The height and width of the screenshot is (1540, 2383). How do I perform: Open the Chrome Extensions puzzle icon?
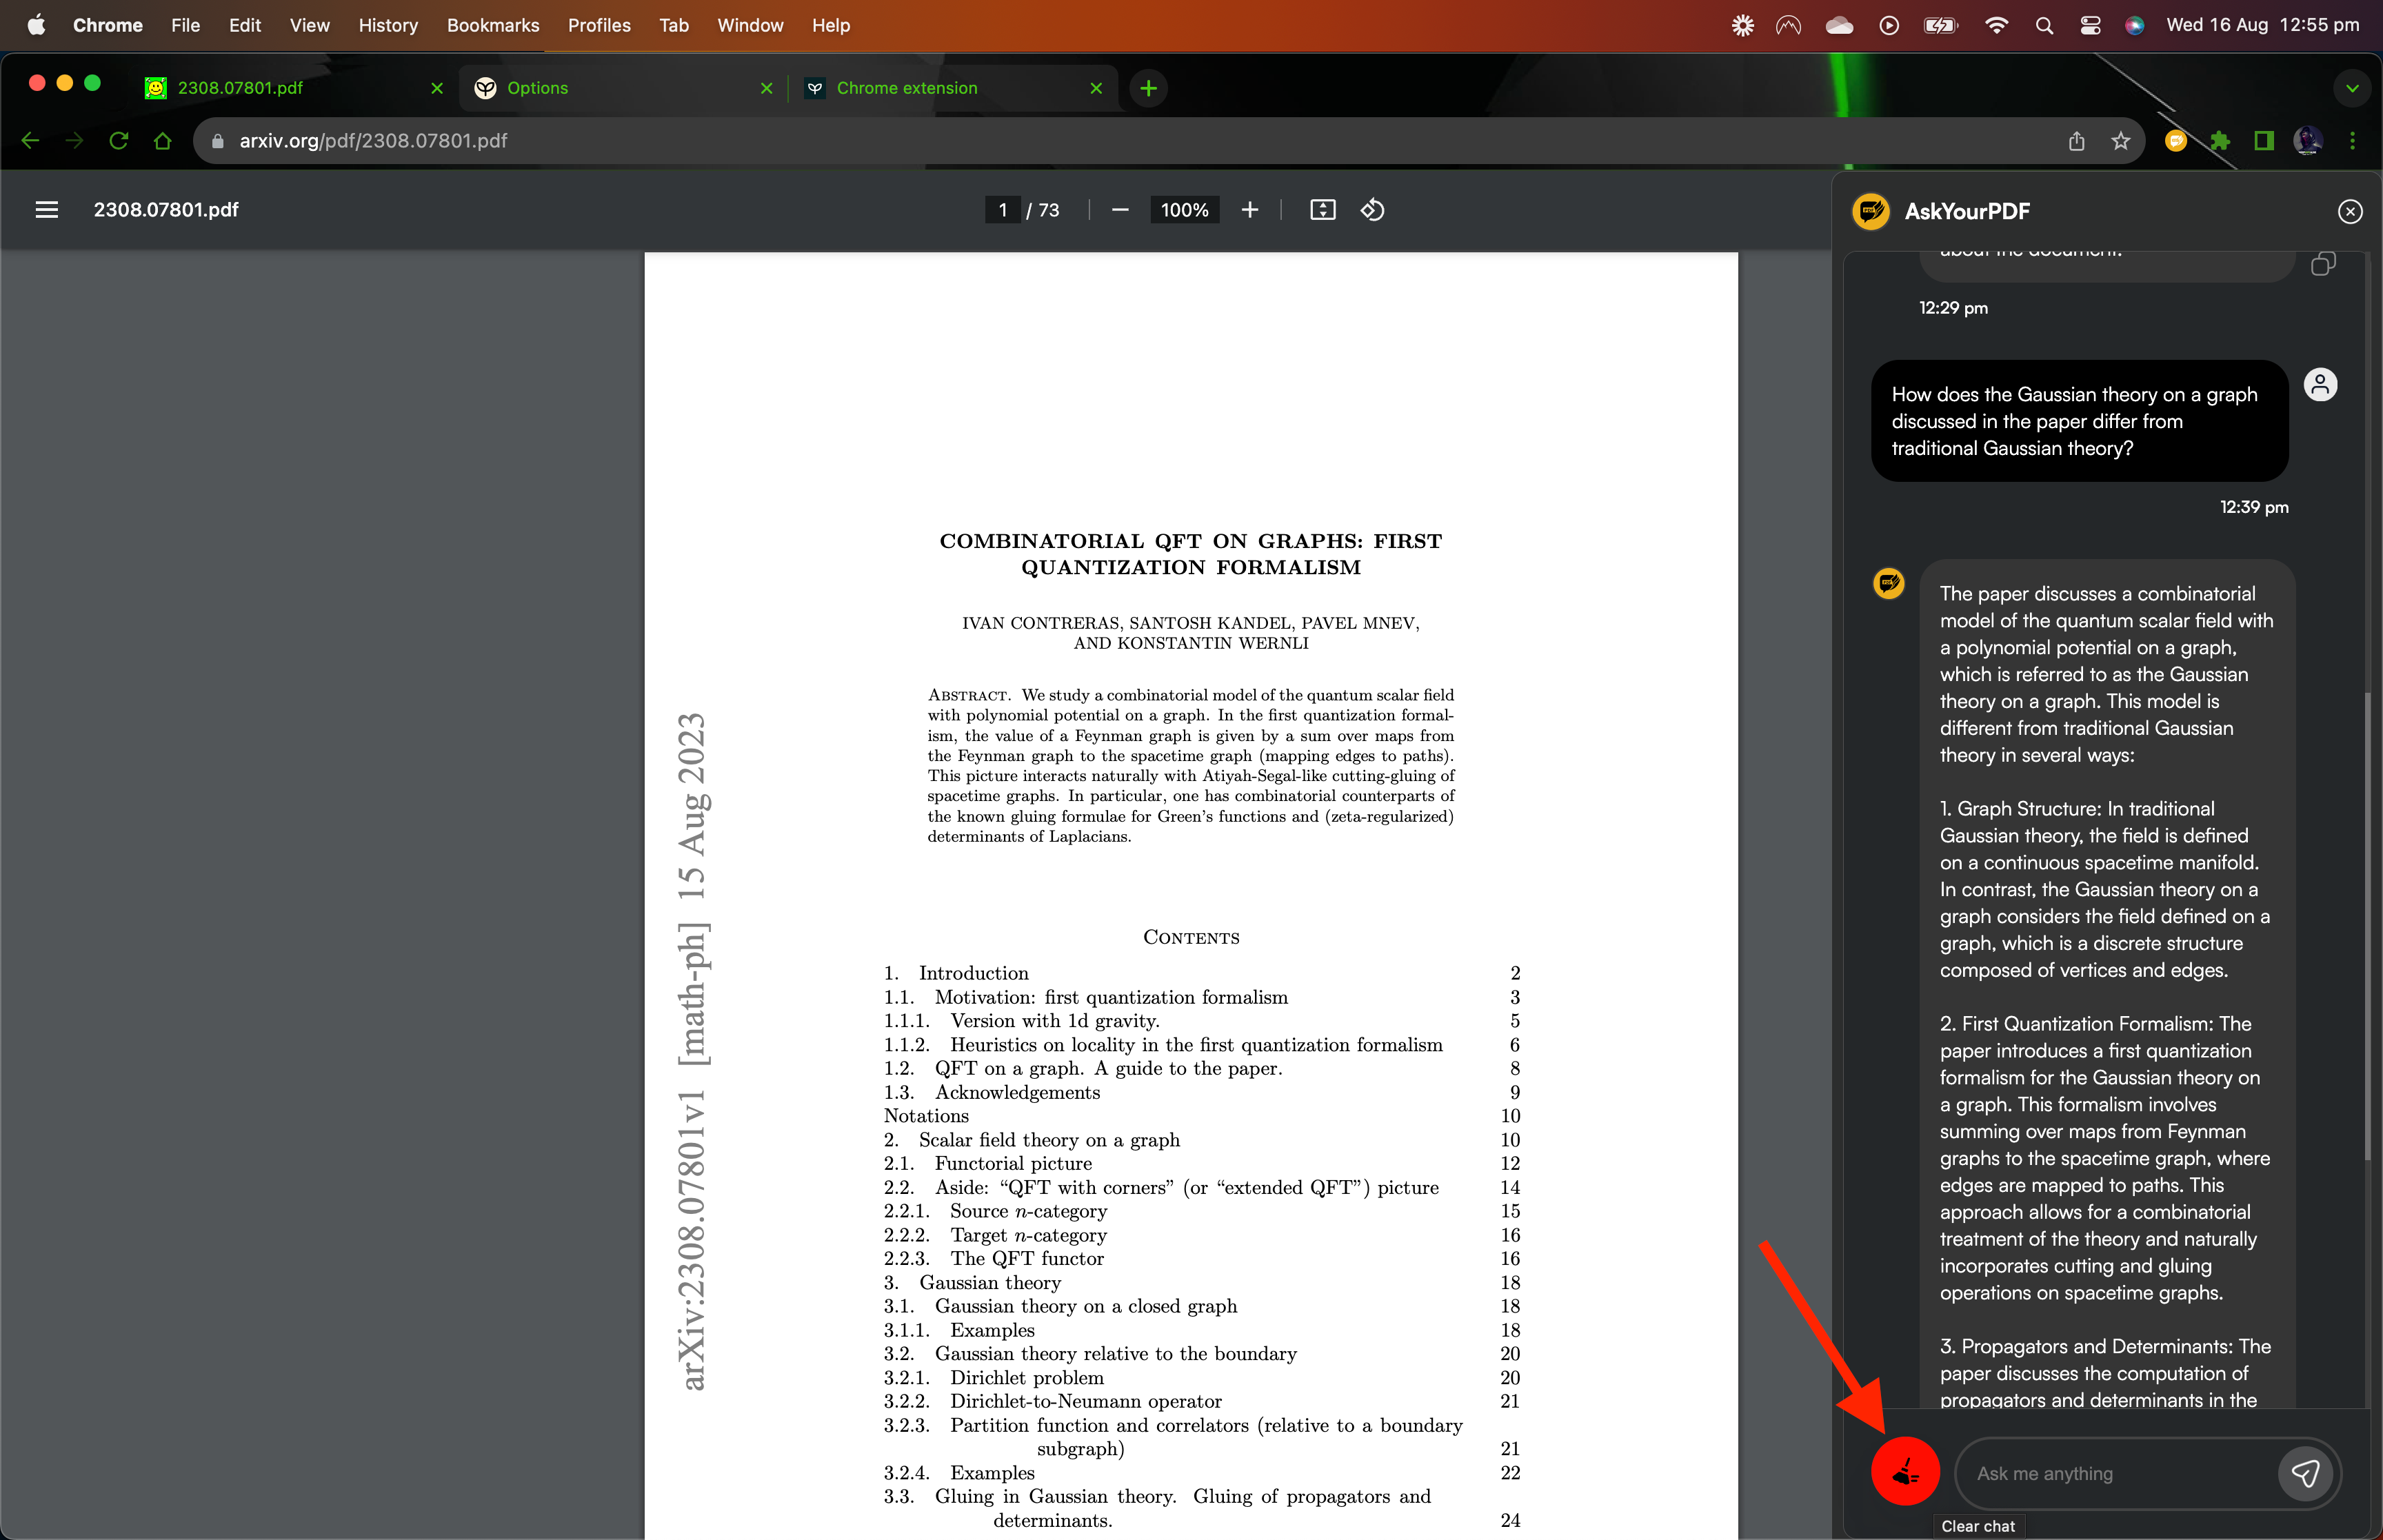2219,141
